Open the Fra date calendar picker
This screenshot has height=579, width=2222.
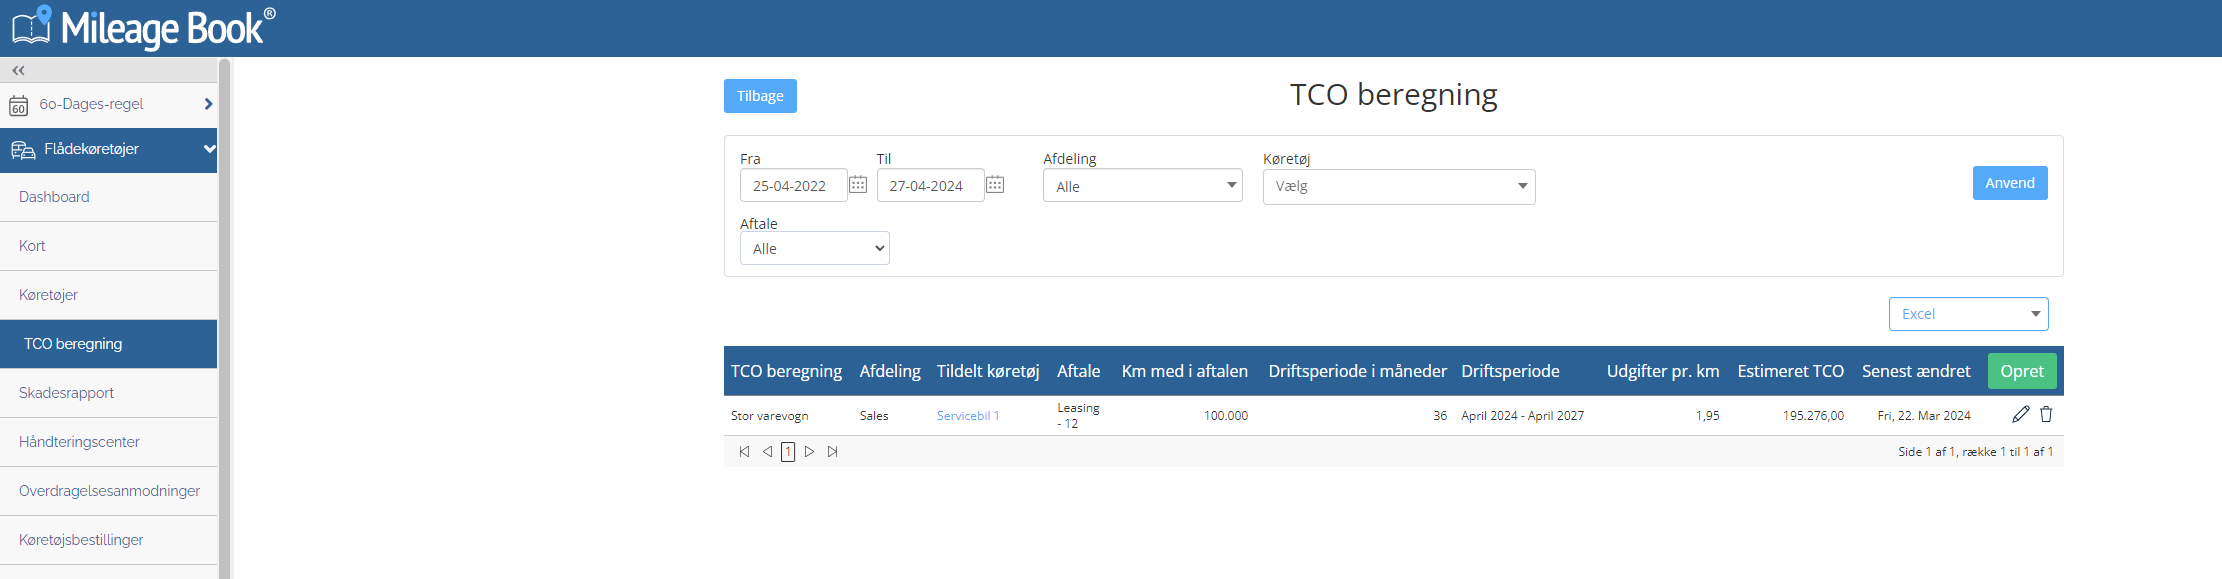tap(858, 185)
